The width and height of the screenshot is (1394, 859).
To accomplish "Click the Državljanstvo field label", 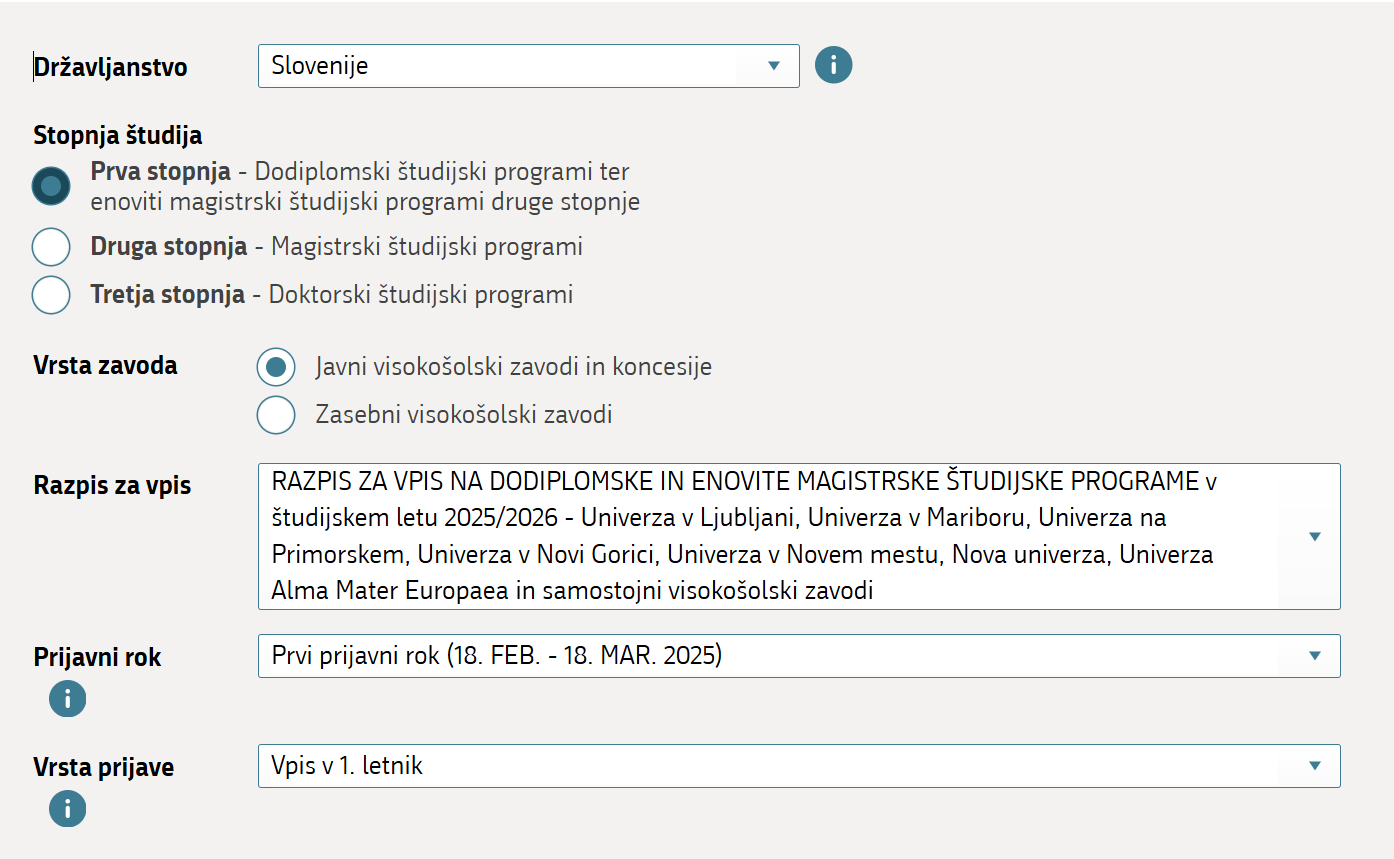I will [x=110, y=67].
